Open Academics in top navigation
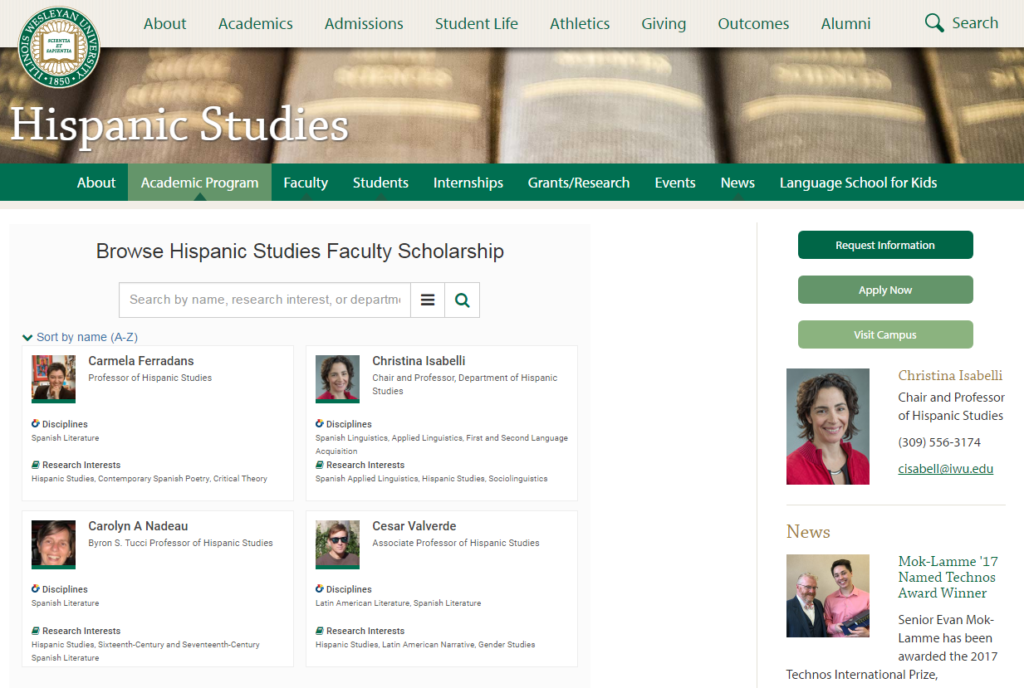The image size is (1024, 688). [x=255, y=23]
